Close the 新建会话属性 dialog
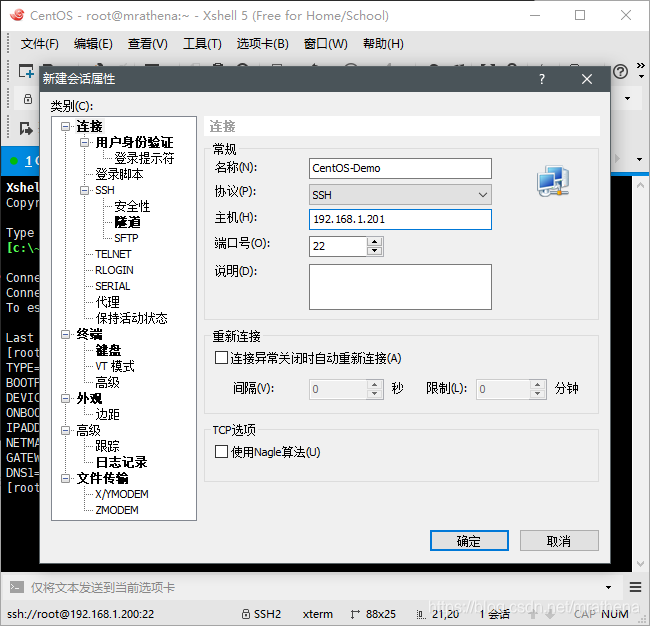Screen dimensions: 650x626 (587, 79)
